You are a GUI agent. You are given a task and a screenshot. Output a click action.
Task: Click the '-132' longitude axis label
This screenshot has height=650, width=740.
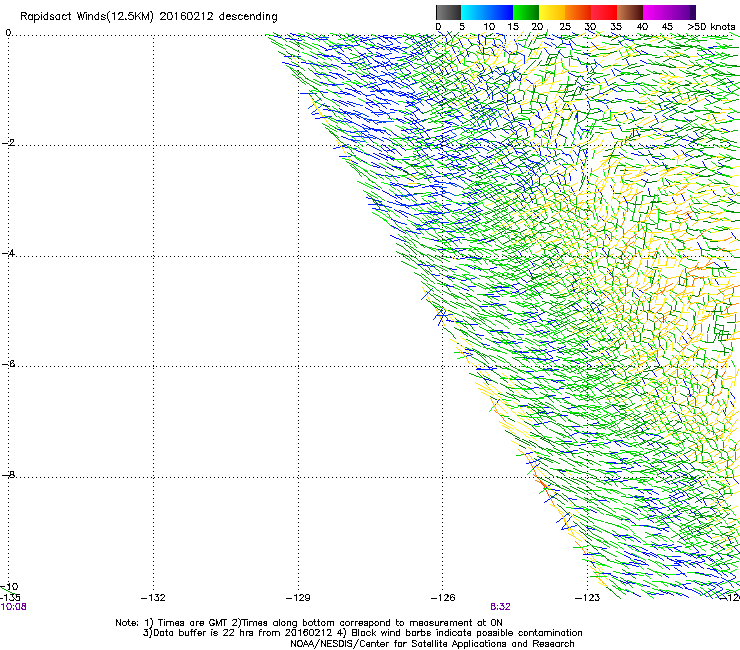tap(153, 598)
